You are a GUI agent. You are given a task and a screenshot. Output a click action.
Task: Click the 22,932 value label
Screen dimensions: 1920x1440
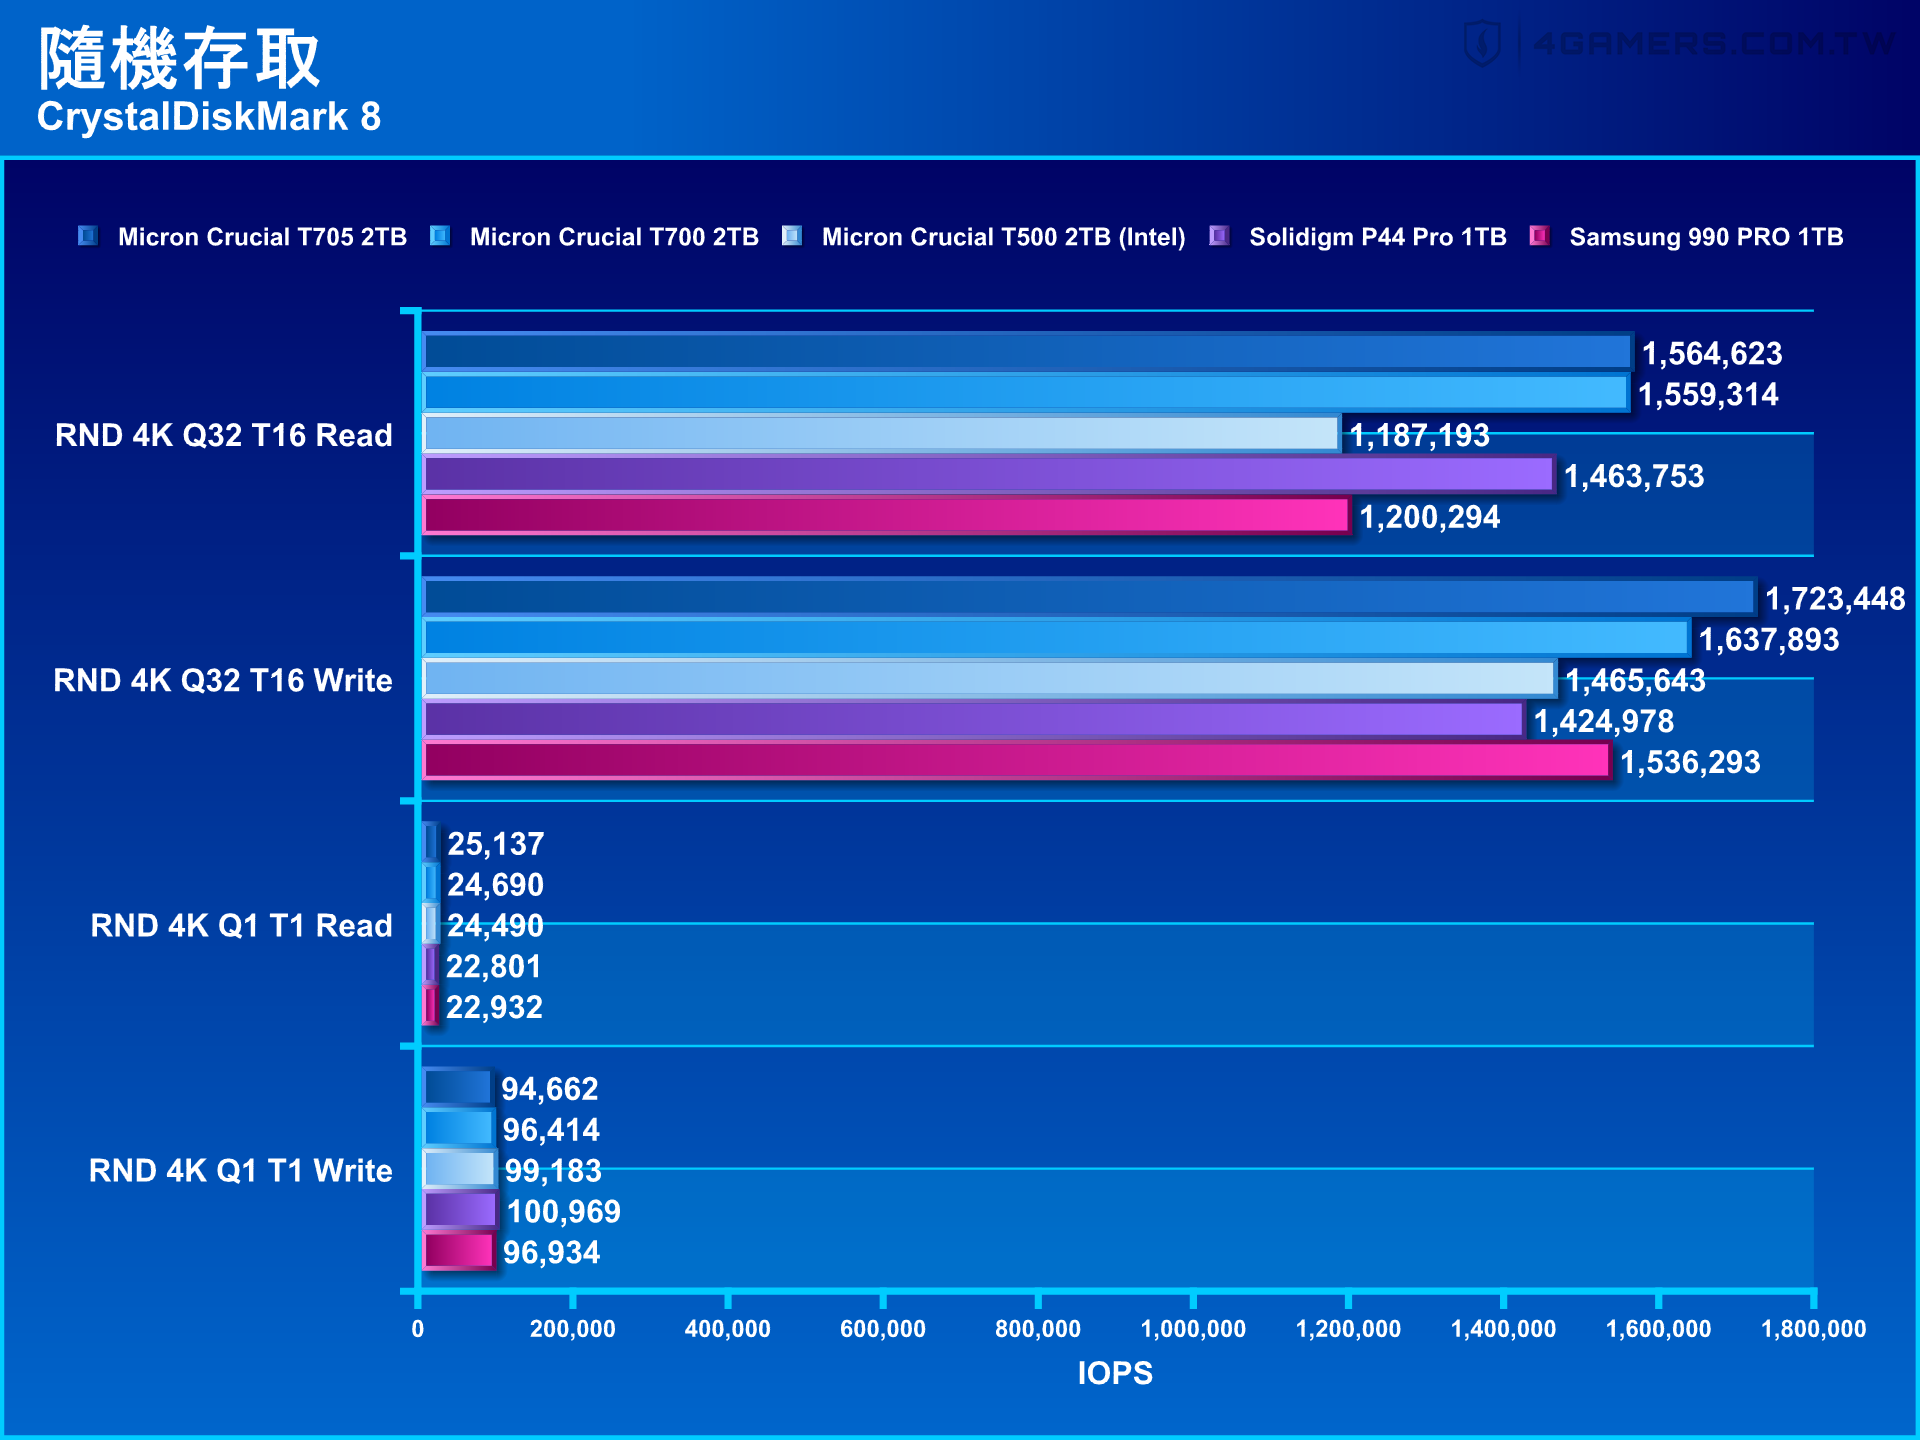[494, 1007]
